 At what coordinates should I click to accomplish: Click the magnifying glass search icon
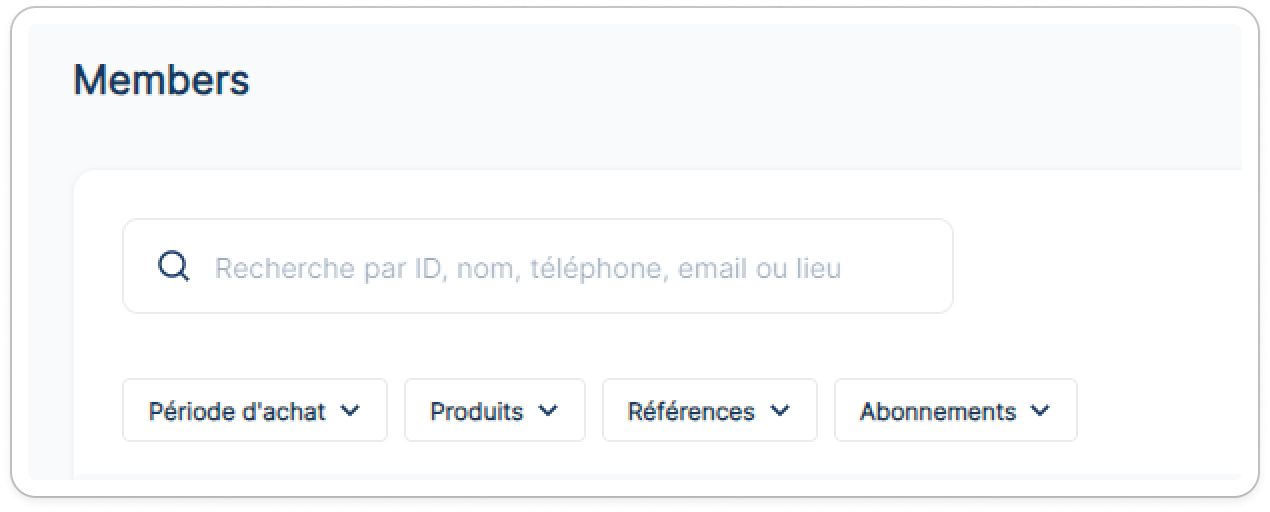tap(174, 267)
